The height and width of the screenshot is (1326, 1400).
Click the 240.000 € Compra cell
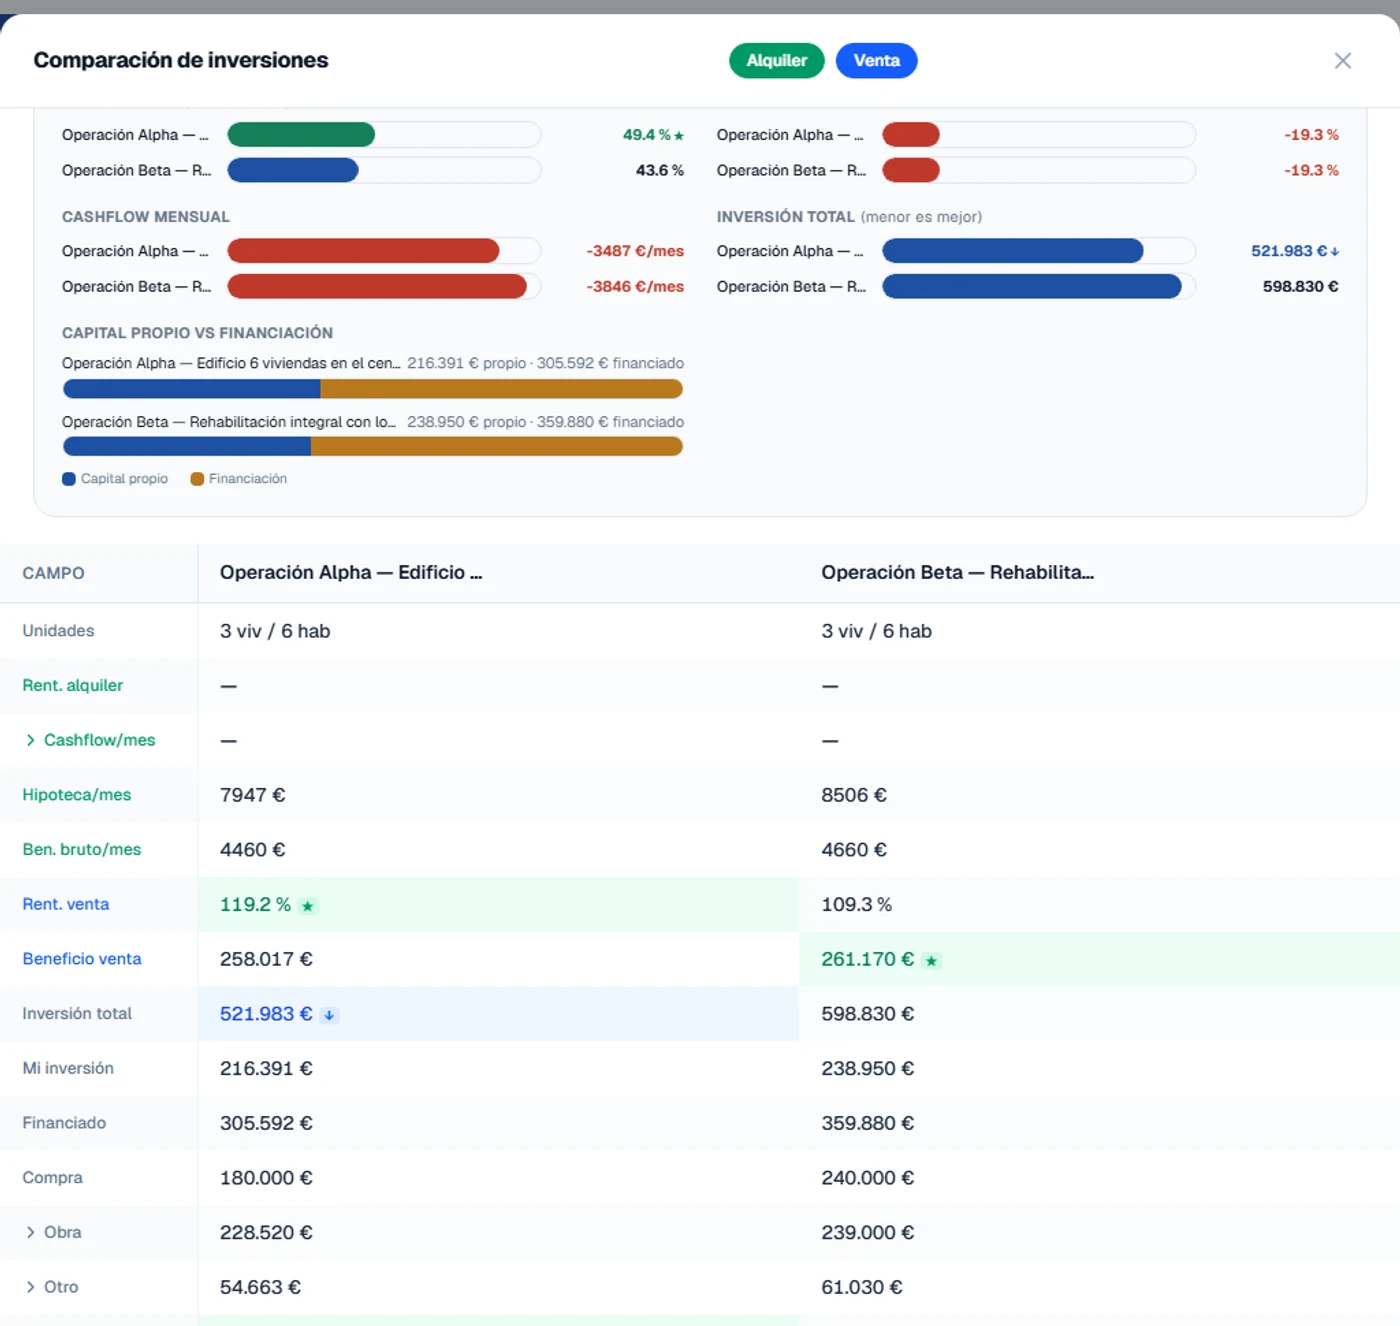867,1178
